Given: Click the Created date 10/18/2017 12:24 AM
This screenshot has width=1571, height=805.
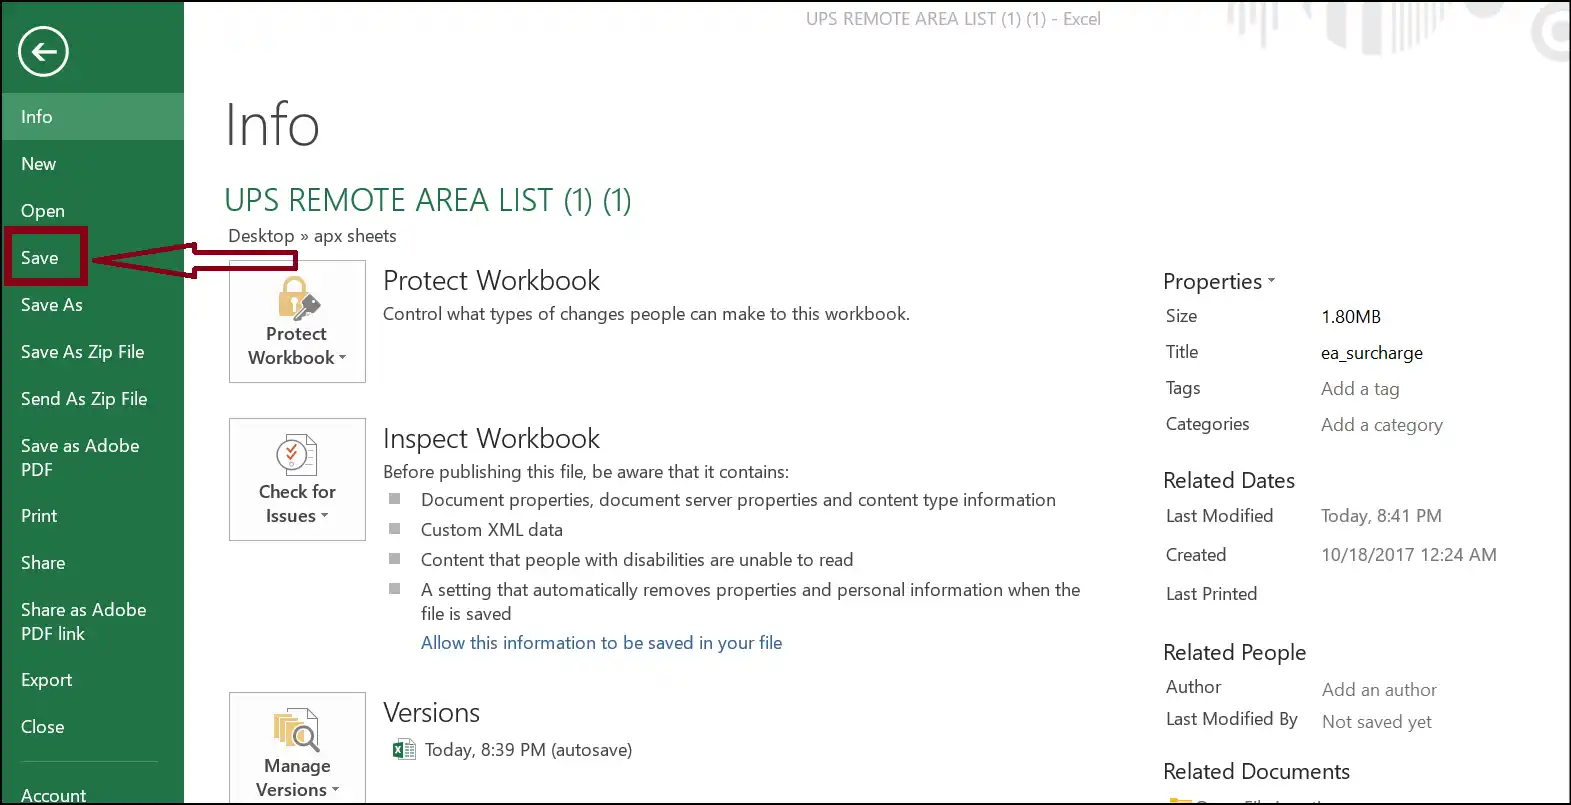Looking at the screenshot, I should tap(1408, 555).
